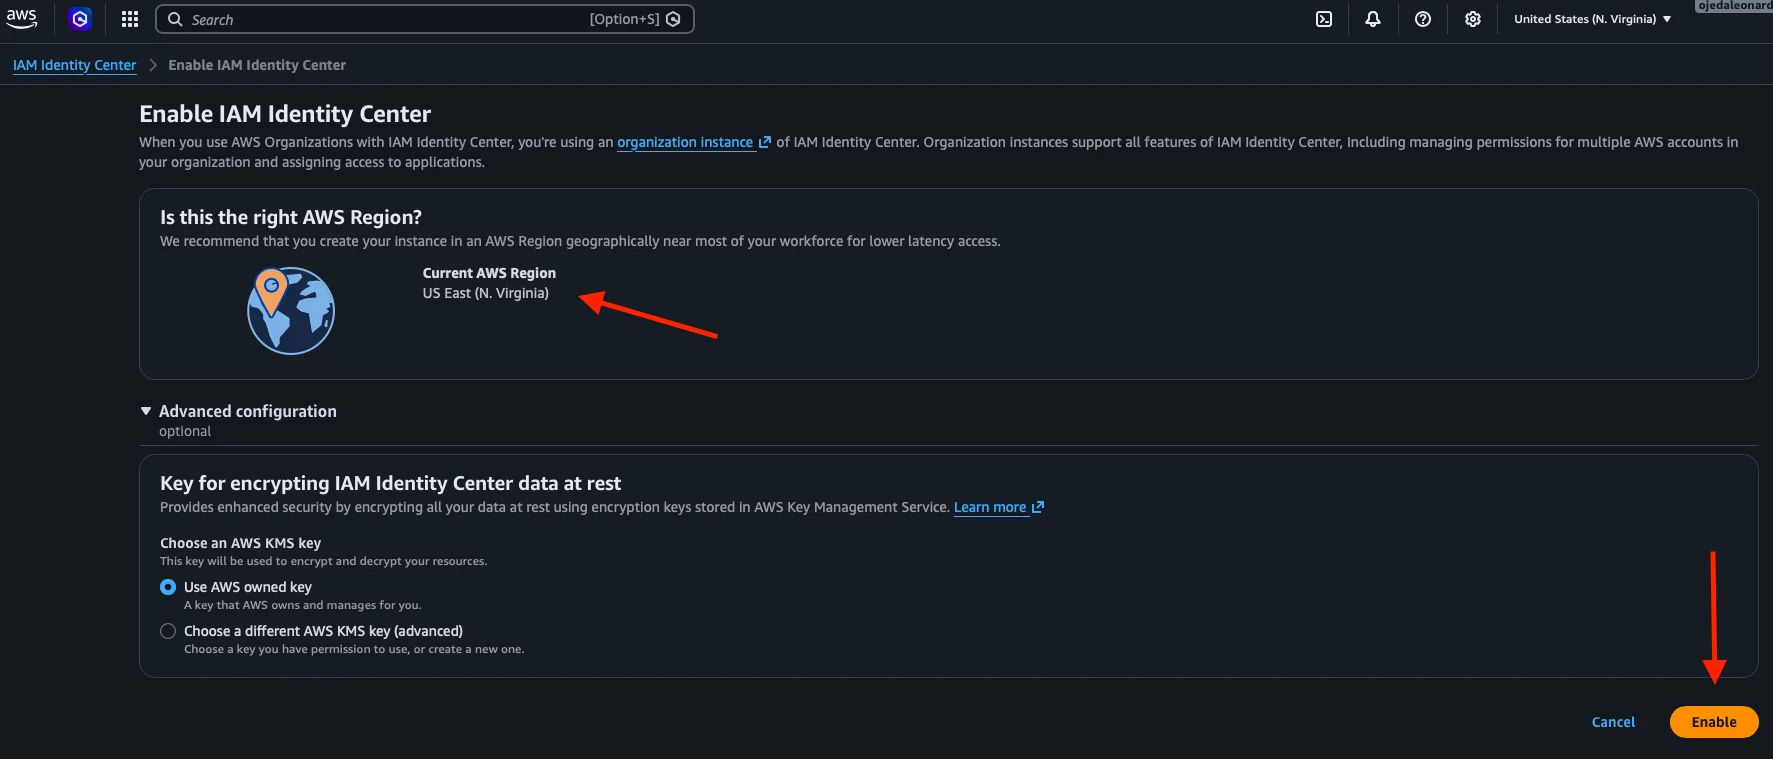Click the Enable IAM Identity Center breadcrumb

[x=257, y=65]
